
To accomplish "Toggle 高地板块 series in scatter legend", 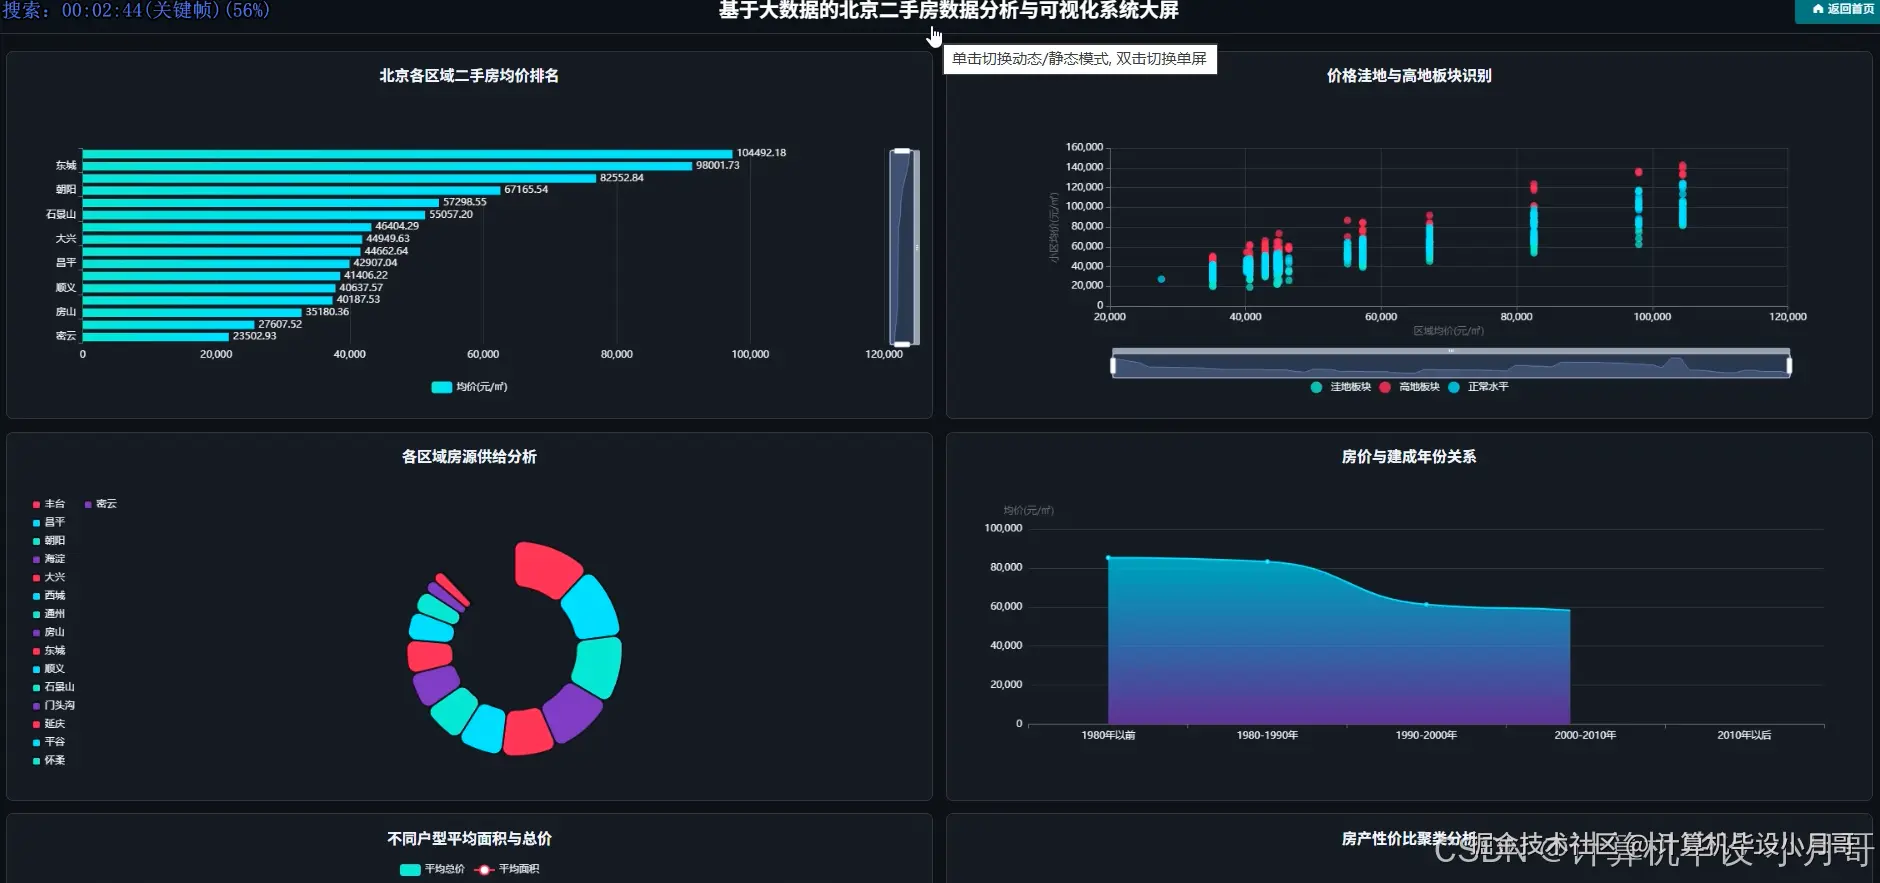I will pos(1410,387).
